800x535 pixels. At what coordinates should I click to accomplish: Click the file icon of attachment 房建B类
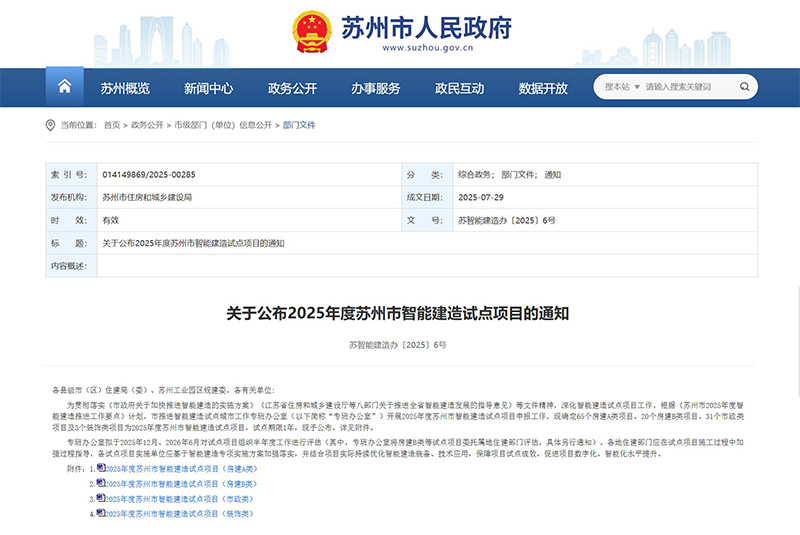point(101,482)
